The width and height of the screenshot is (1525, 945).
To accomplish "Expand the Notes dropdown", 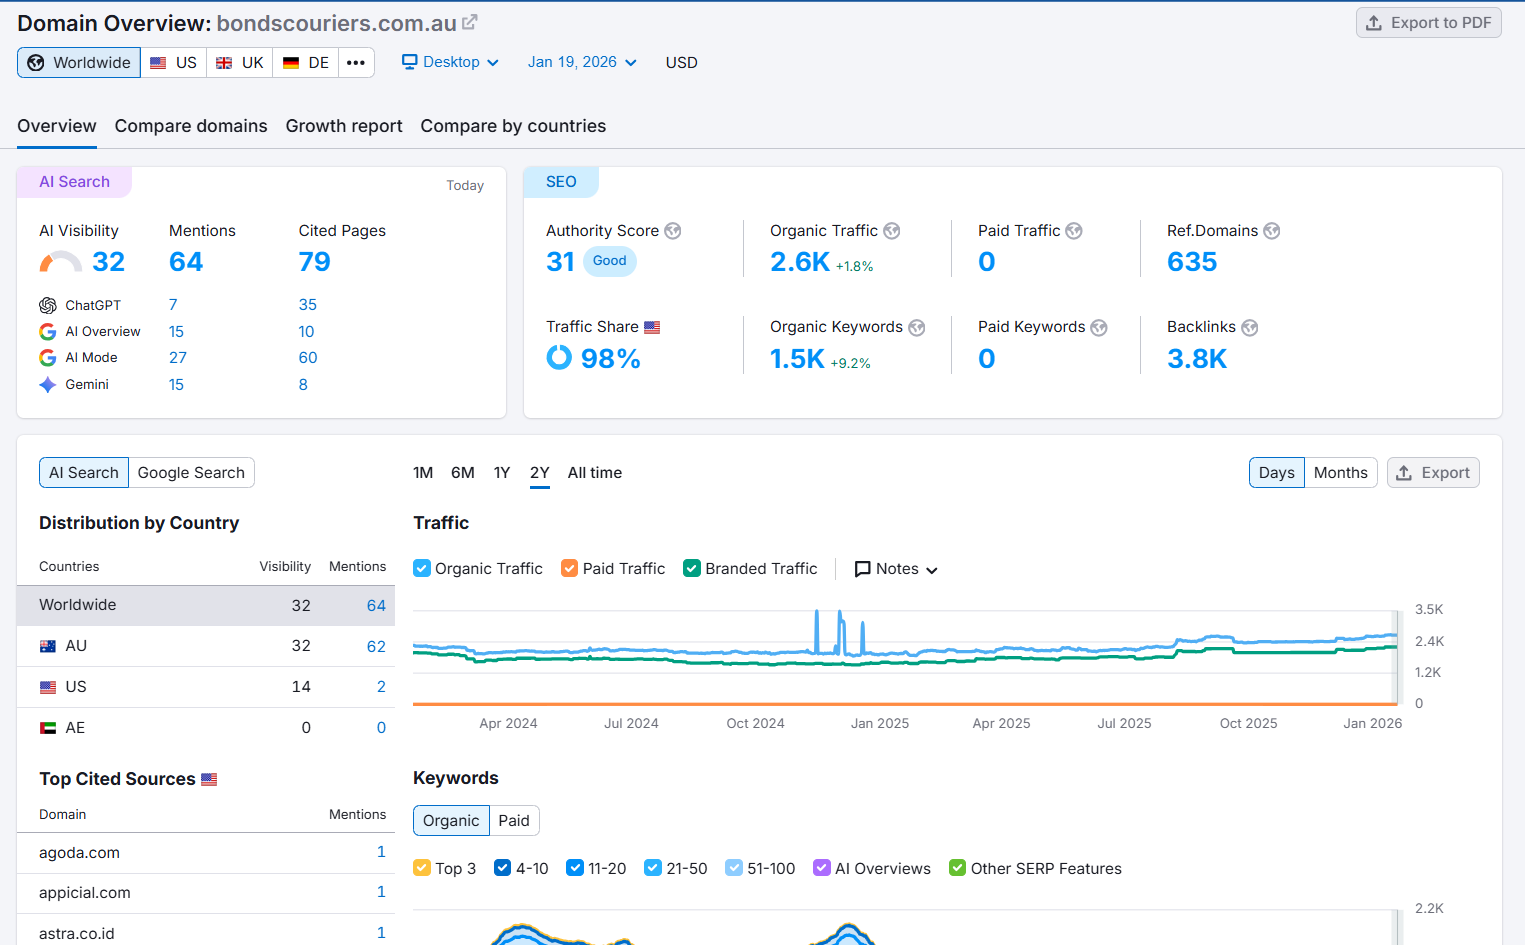I will [897, 569].
